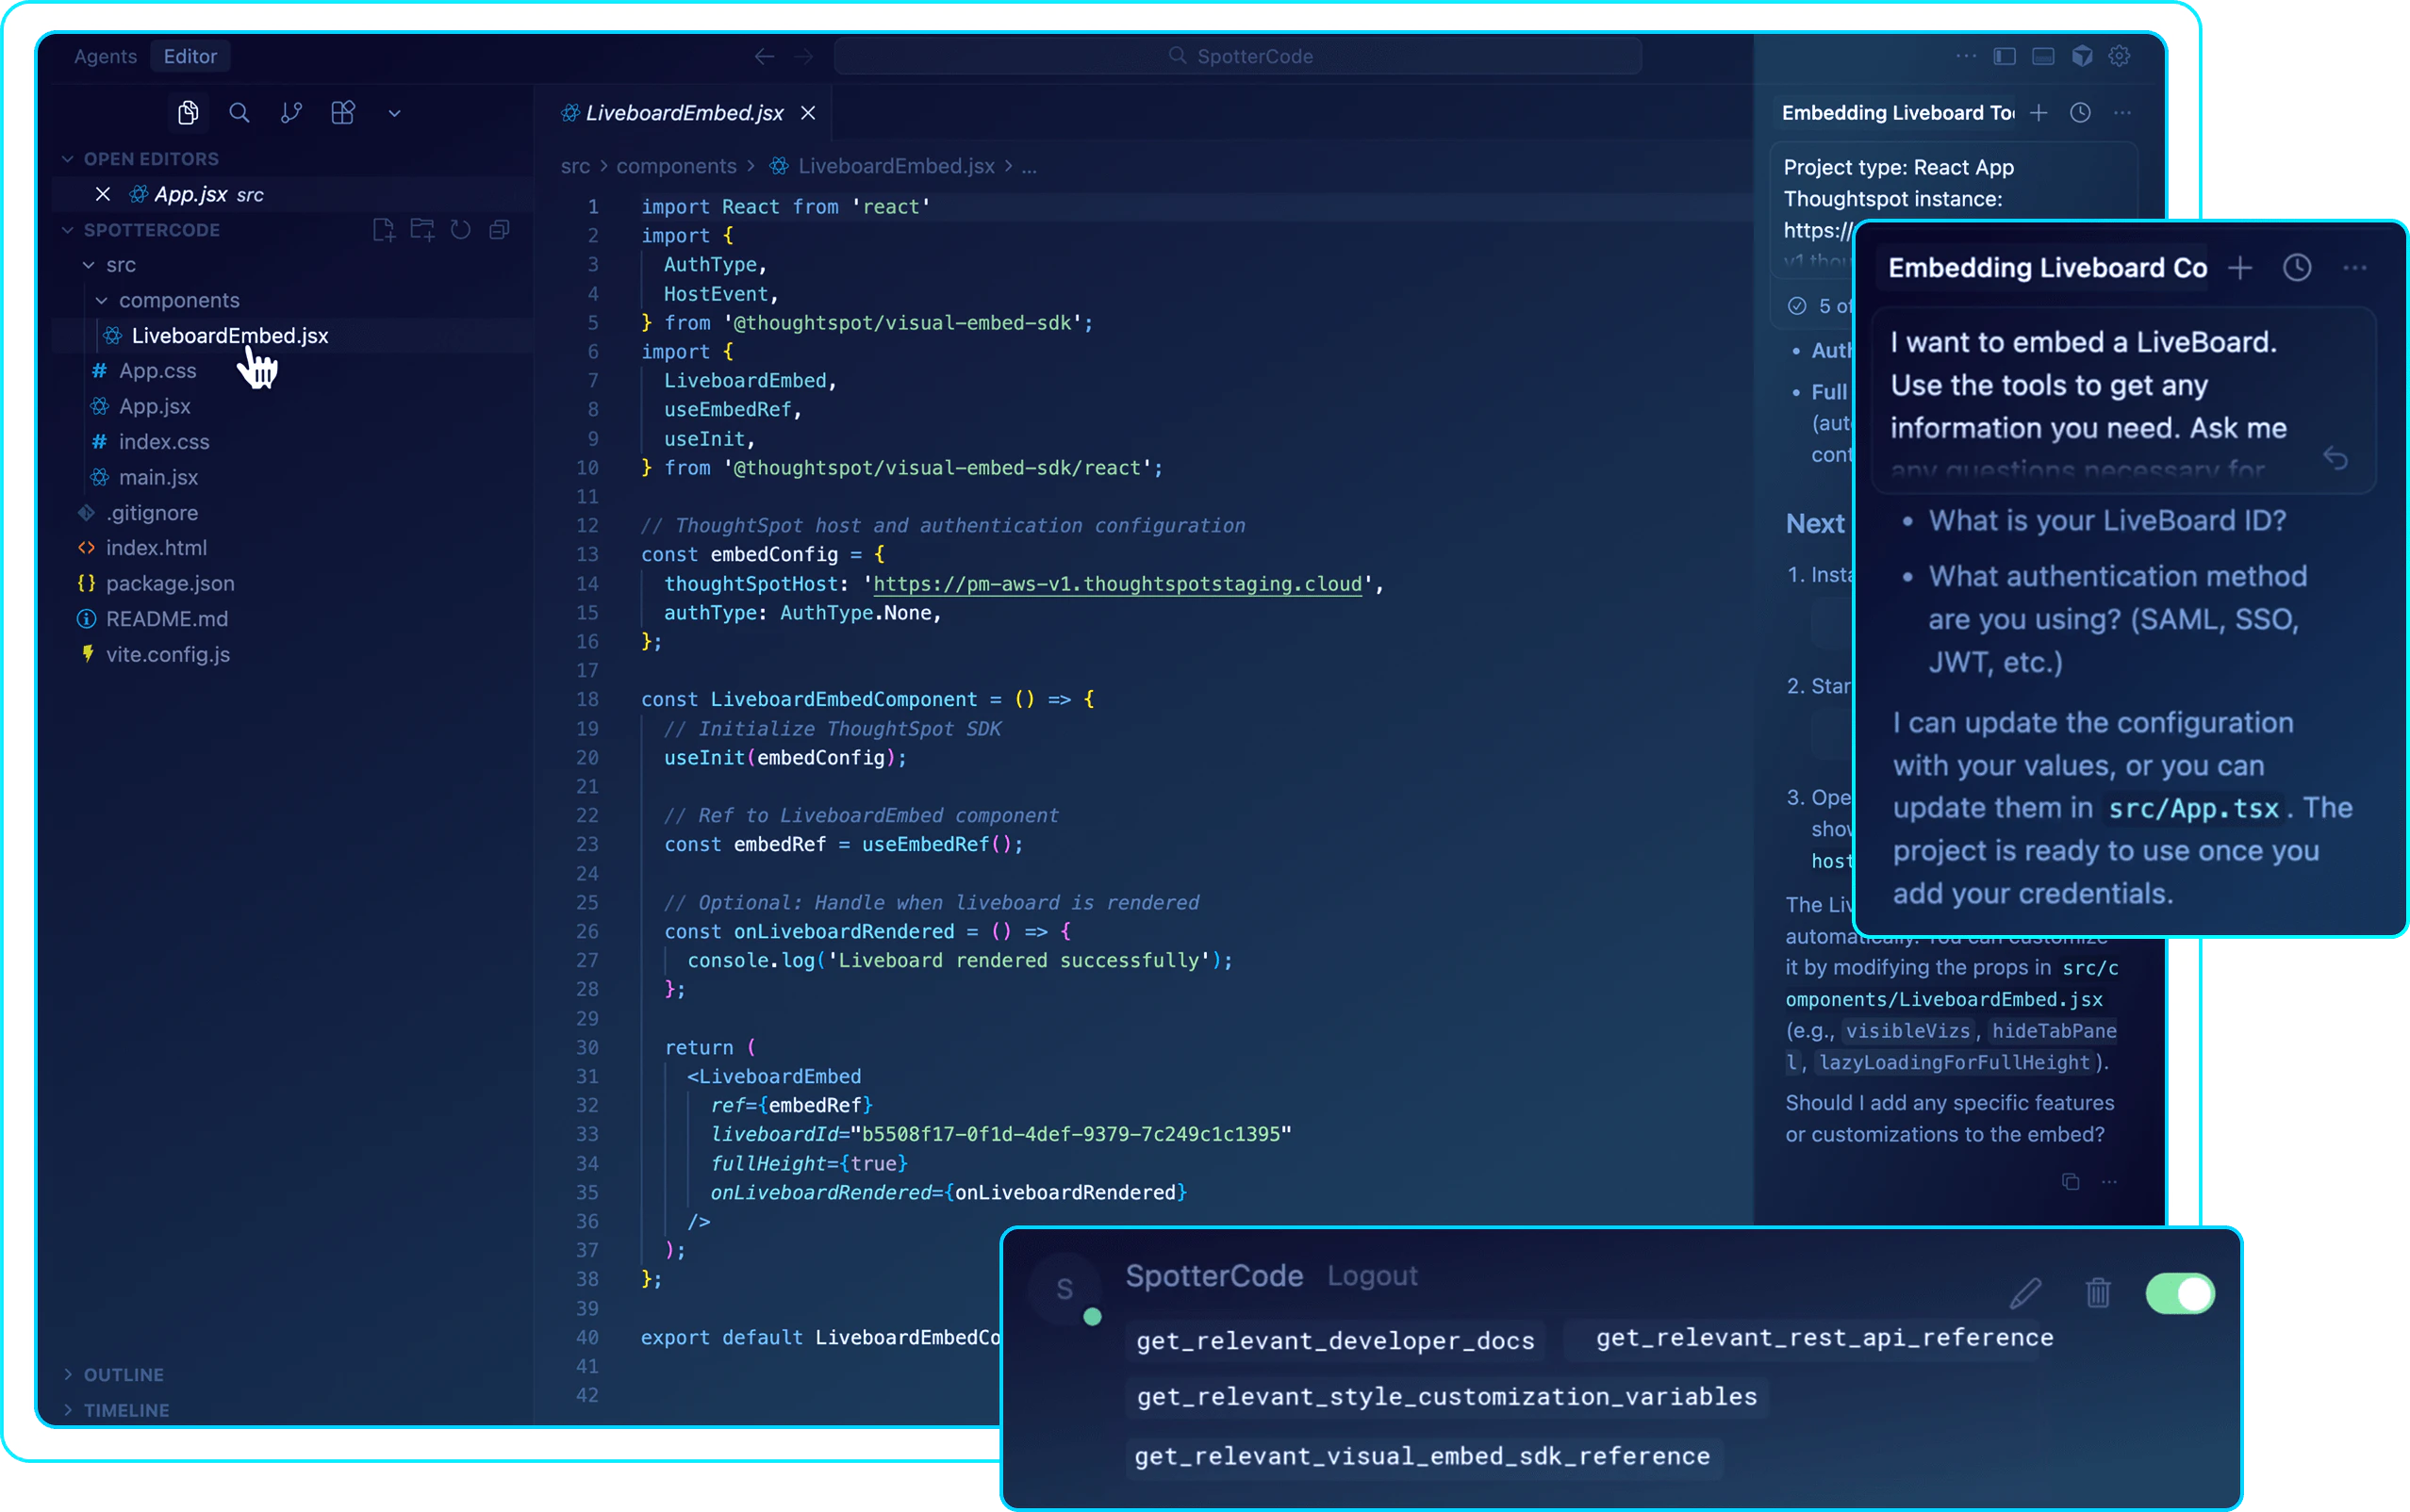
Task: Open main.jsx in file tree
Action: 158,477
